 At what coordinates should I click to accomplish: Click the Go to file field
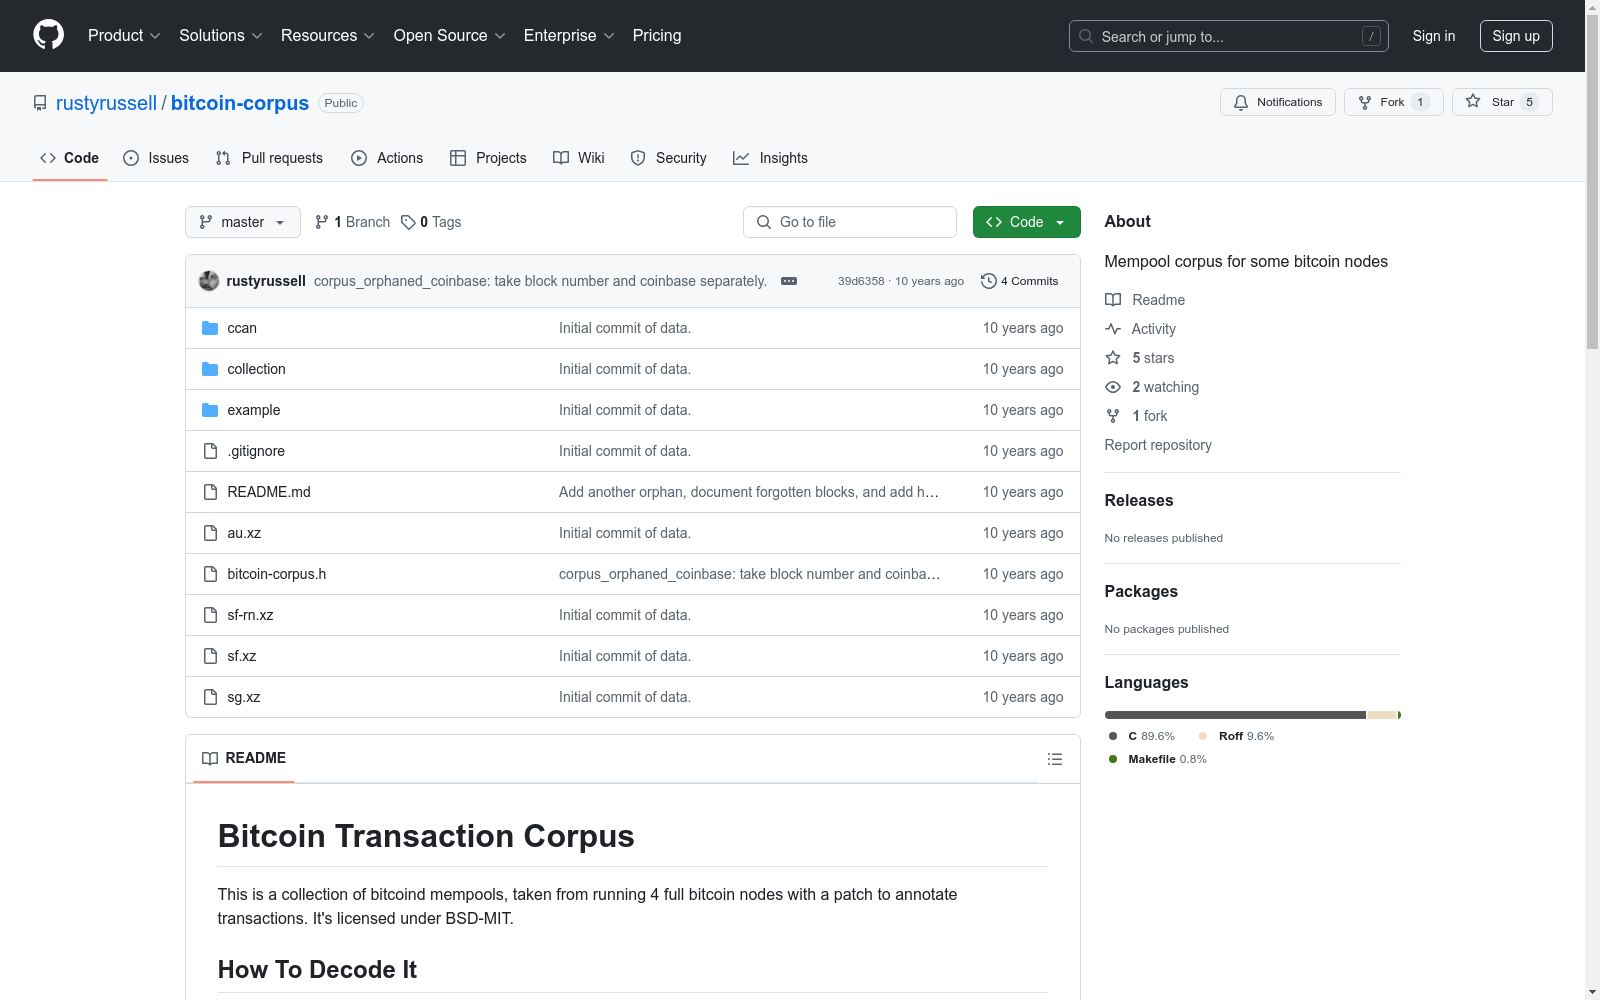(850, 222)
